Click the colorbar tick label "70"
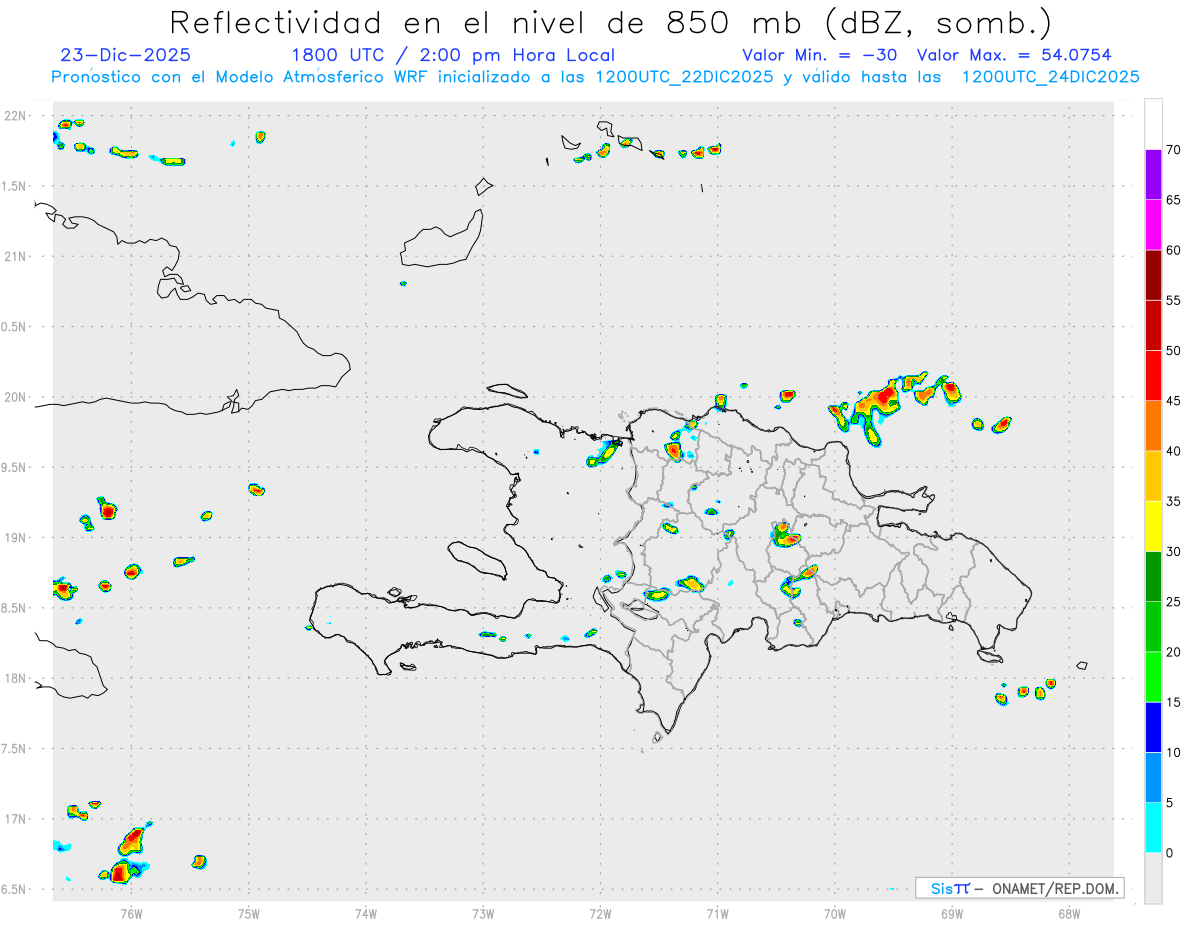The height and width of the screenshot is (927, 1200). point(1173,150)
